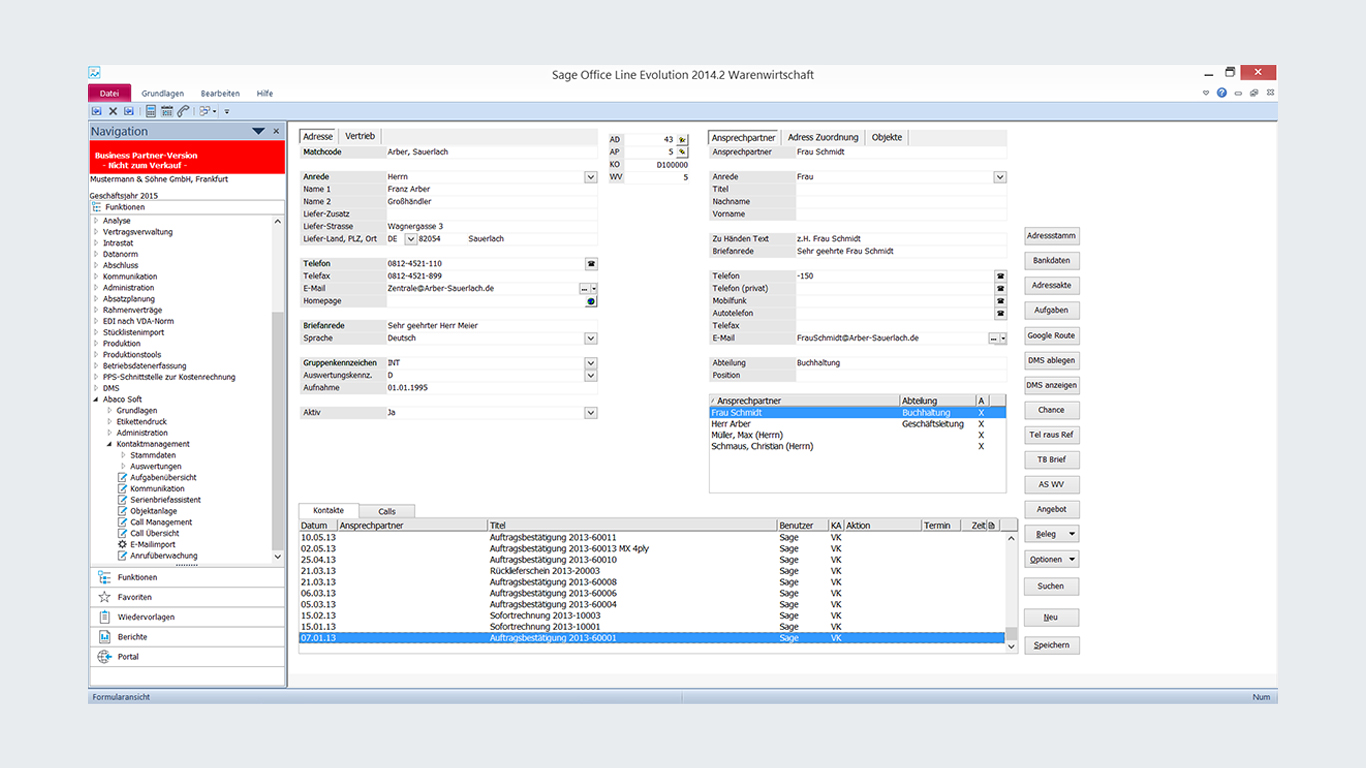Image resolution: width=1366 pixels, height=768 pixels.
Task: Click the blue help question mark icon
Action: point(1222,93)
